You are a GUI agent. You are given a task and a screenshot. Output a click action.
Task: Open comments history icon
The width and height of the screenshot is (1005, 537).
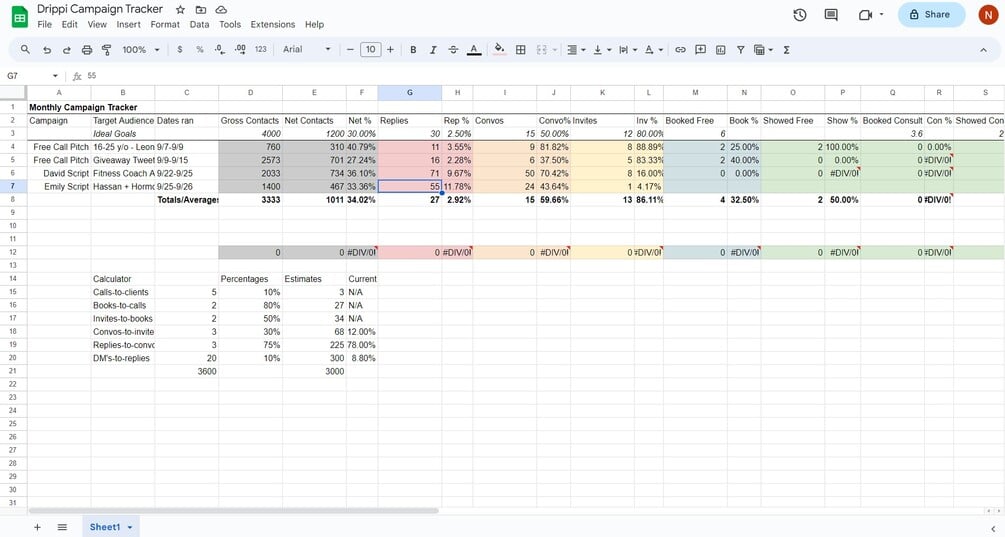[831, 14]
